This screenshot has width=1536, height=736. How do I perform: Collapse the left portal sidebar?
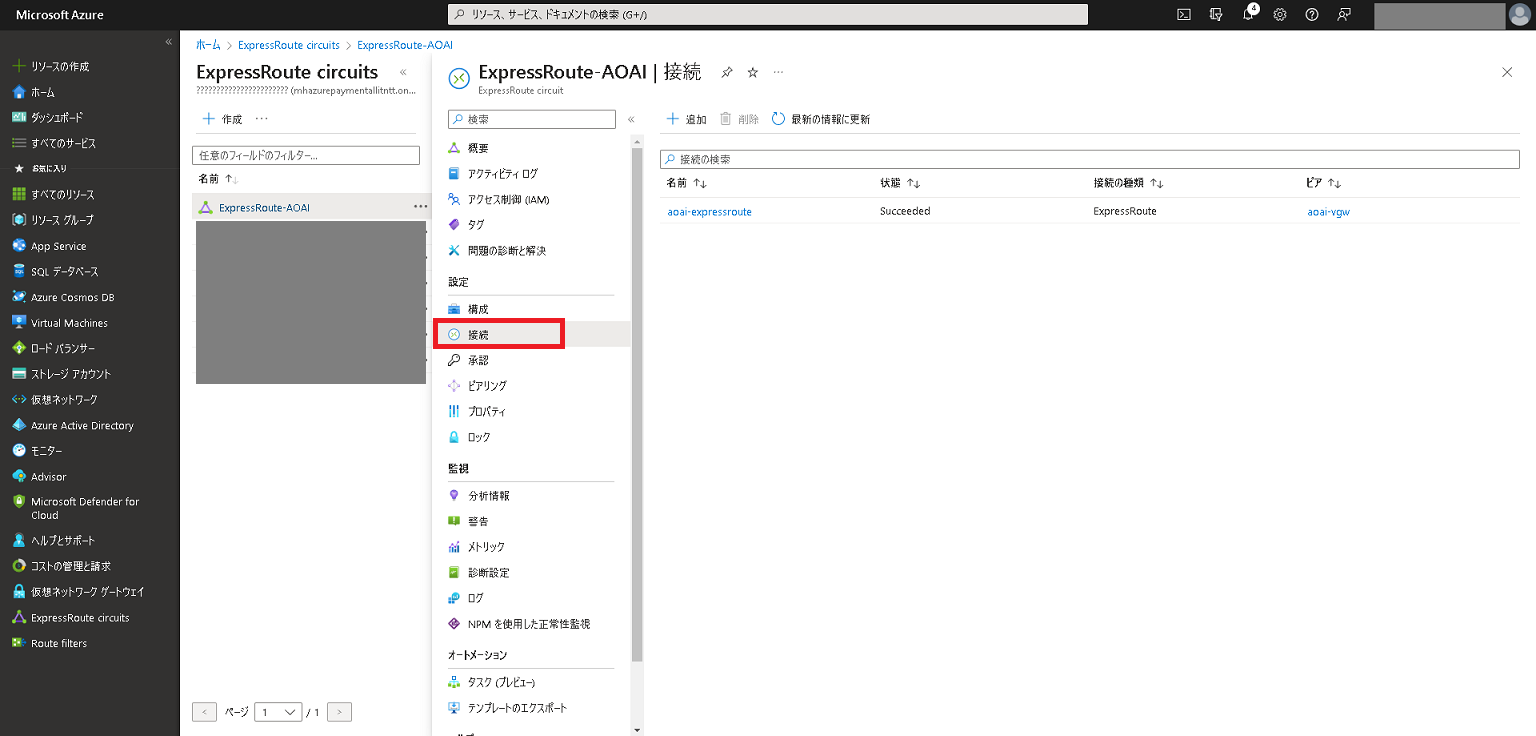(168, 42)
